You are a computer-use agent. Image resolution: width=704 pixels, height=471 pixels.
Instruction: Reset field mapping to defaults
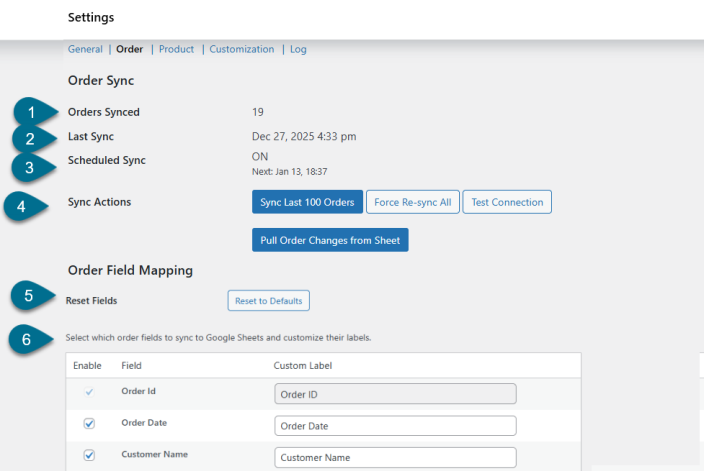point(268,300)
